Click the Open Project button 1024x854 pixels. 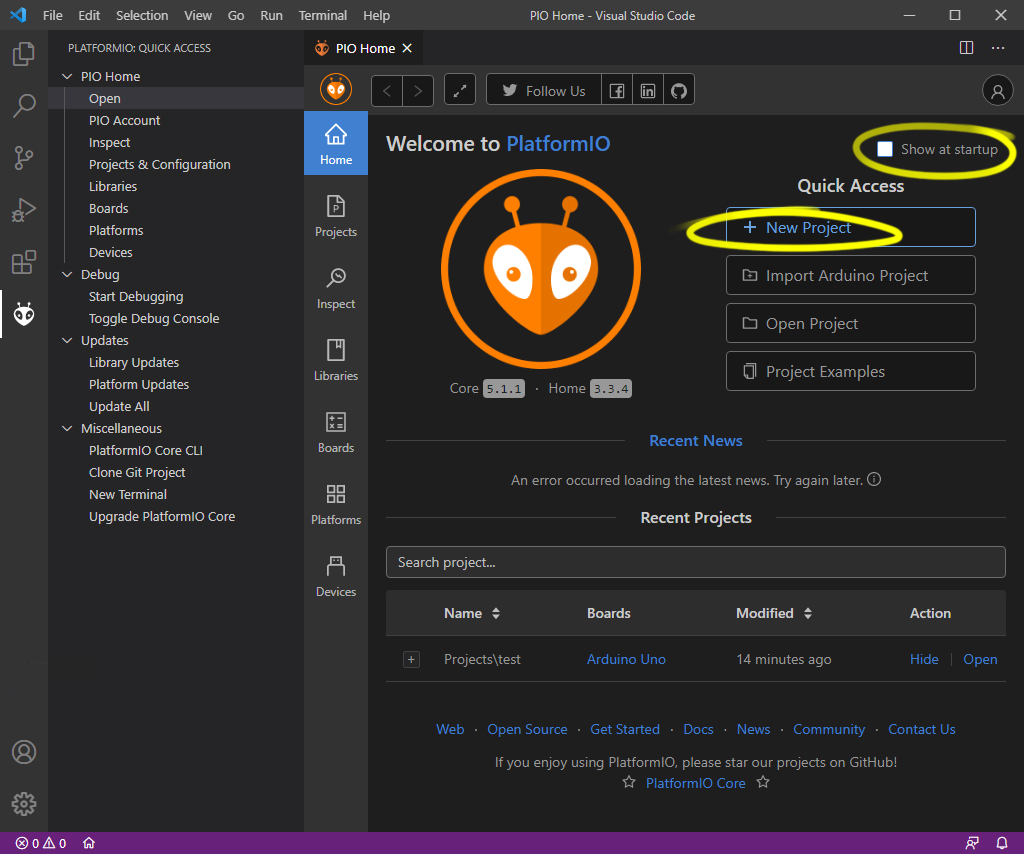coord(850,323)
